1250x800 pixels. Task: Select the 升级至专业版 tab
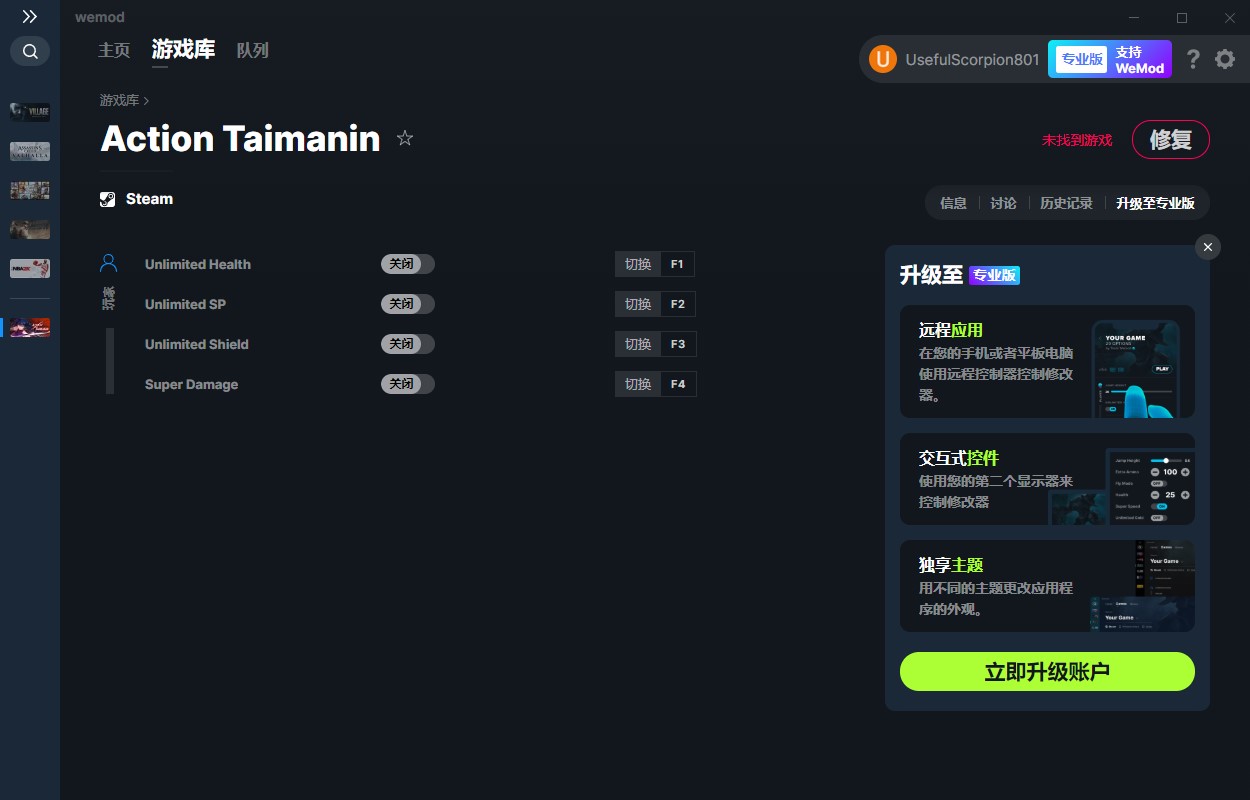tap(1155, 203)
